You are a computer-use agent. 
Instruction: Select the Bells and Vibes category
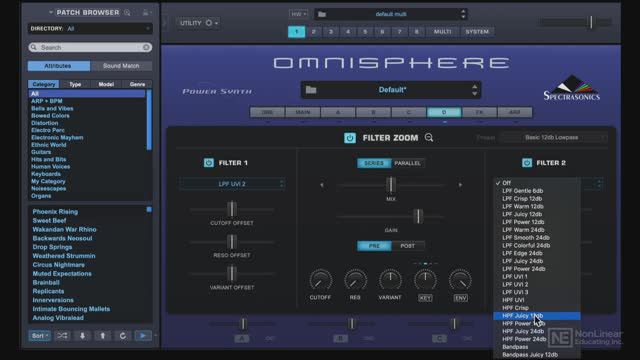pos(52,109)
